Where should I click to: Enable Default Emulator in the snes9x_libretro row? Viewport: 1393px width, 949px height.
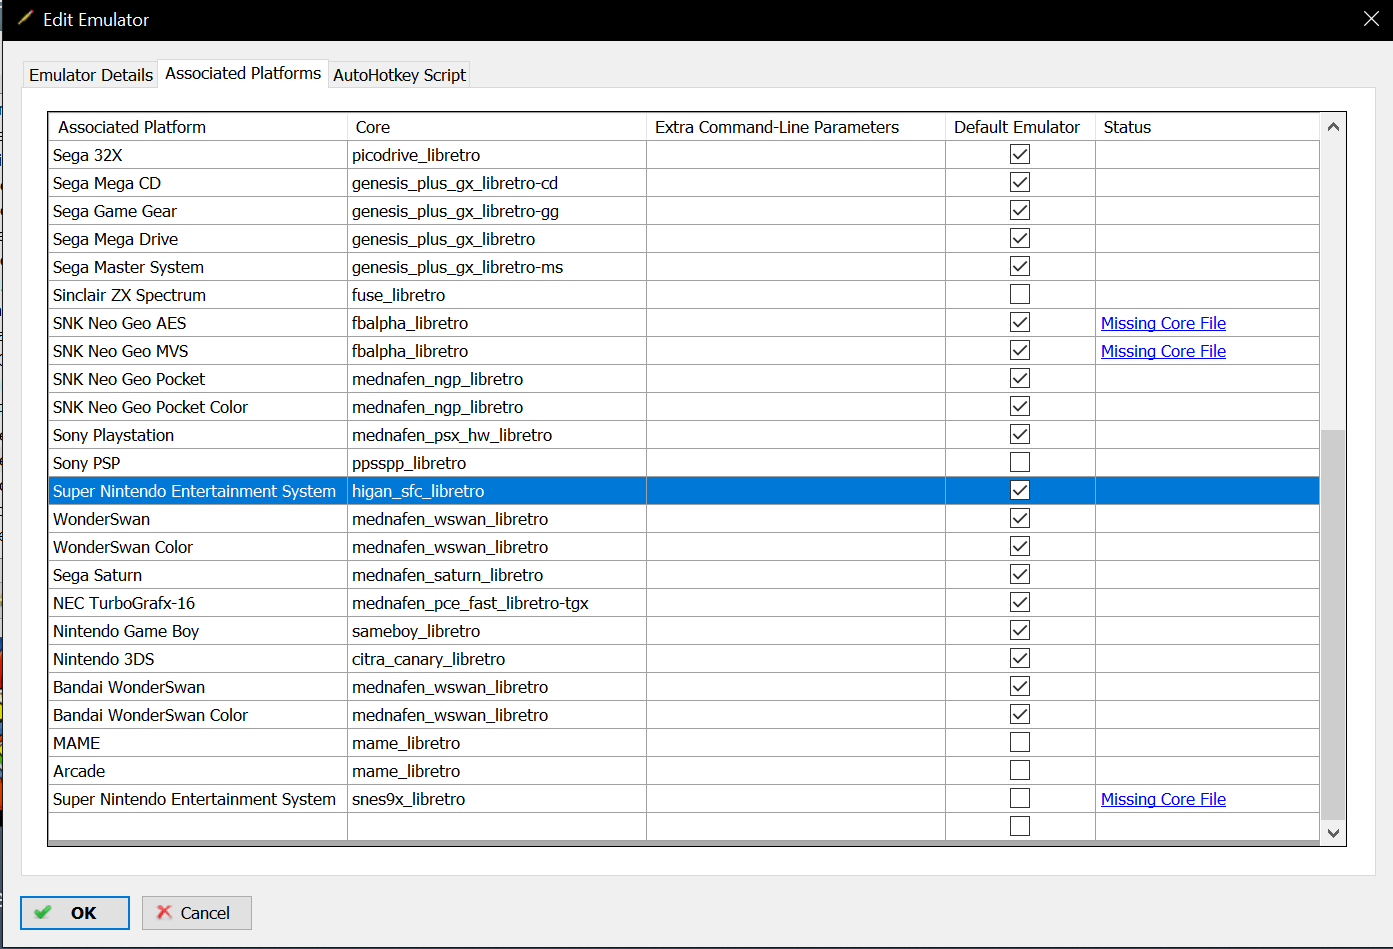pyautogui.click(x=1020, y=798)
